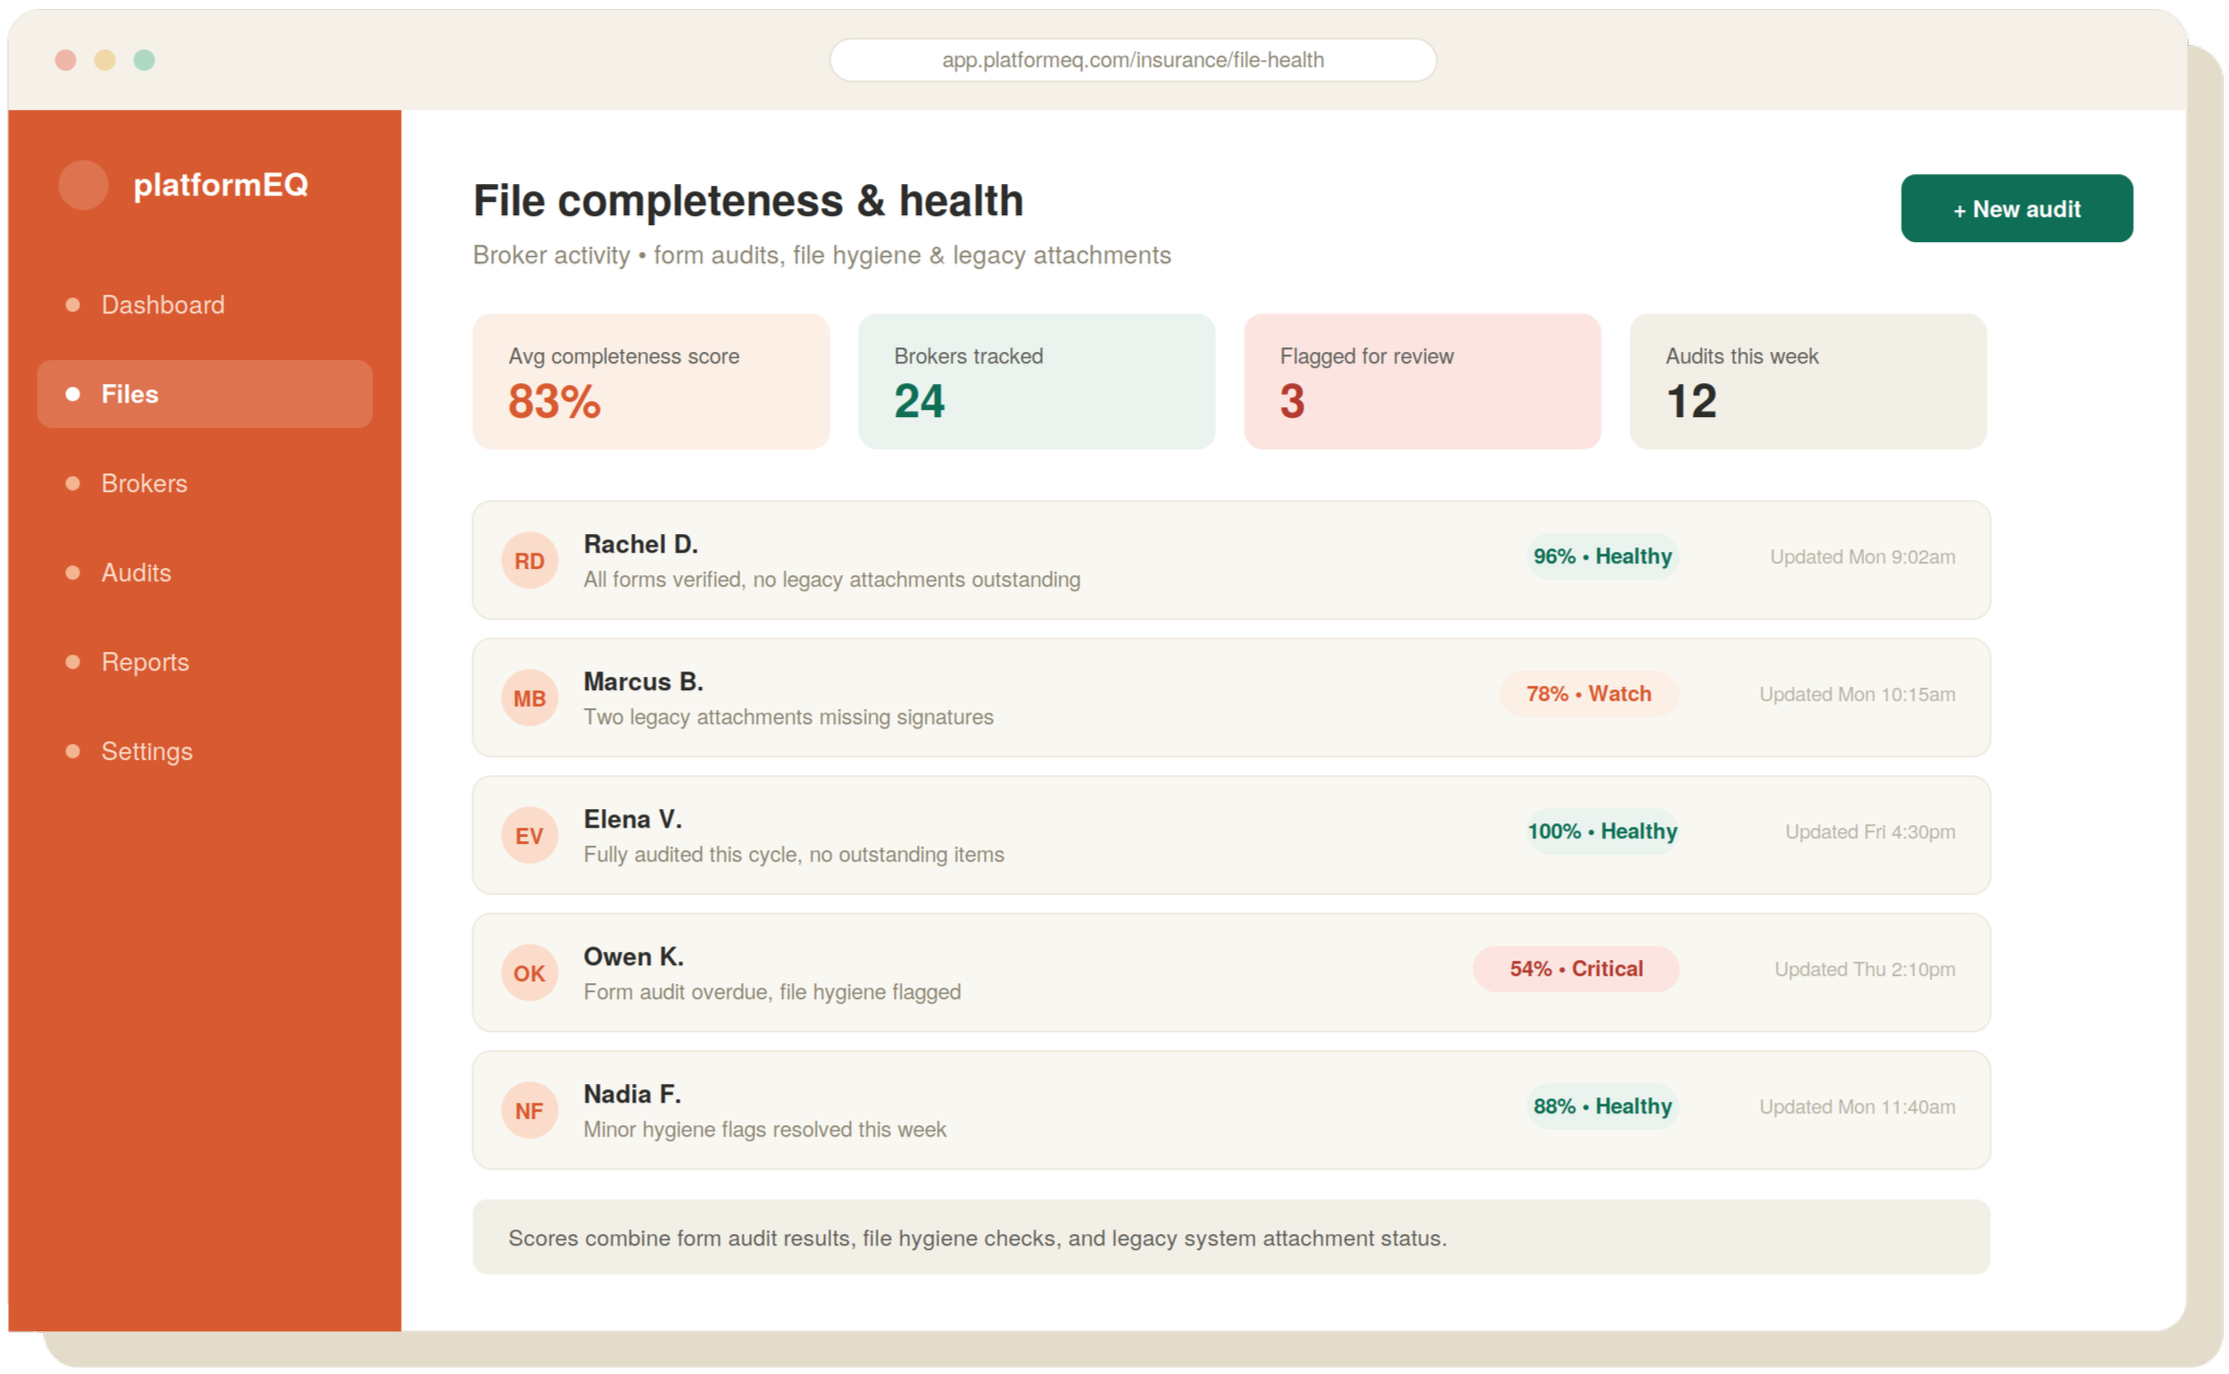Open the Flagged for review card

pyautogui.click(x=1422, y=382)
